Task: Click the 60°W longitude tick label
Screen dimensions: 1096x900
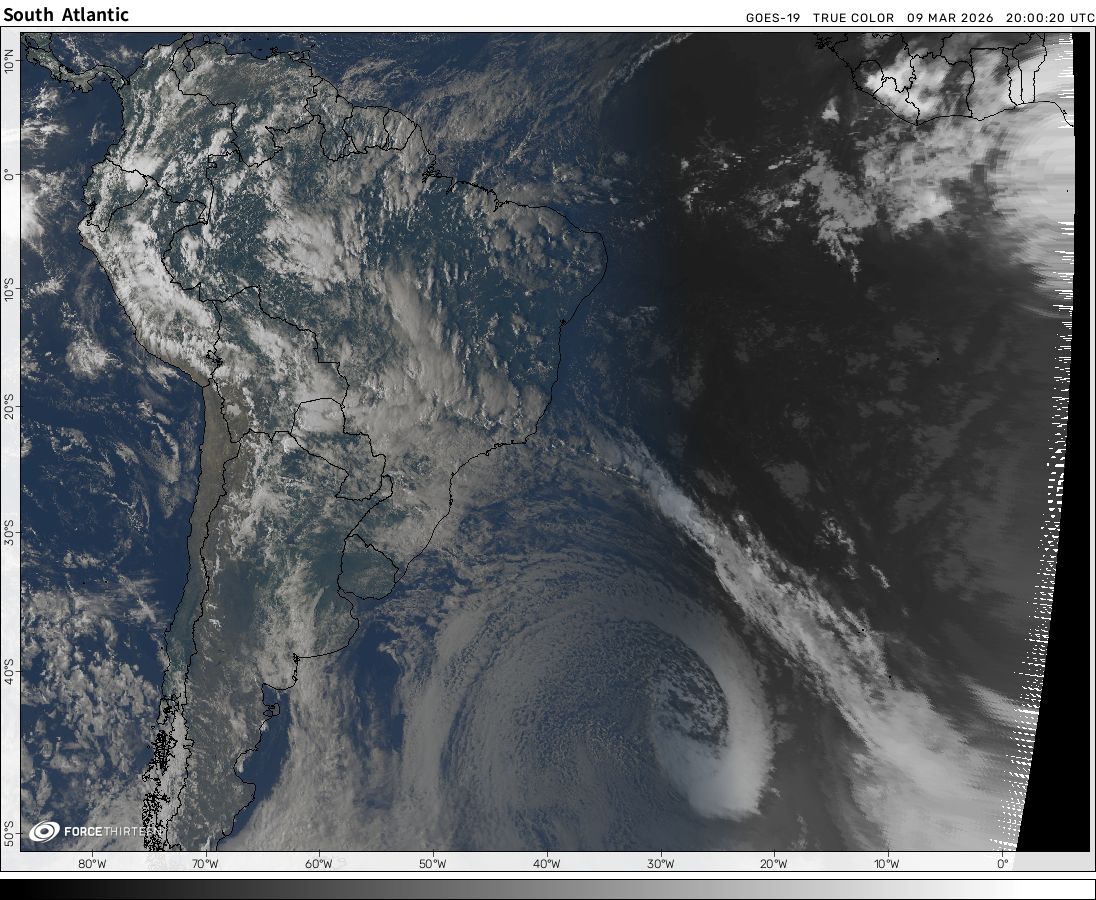Action: (319, 864)
